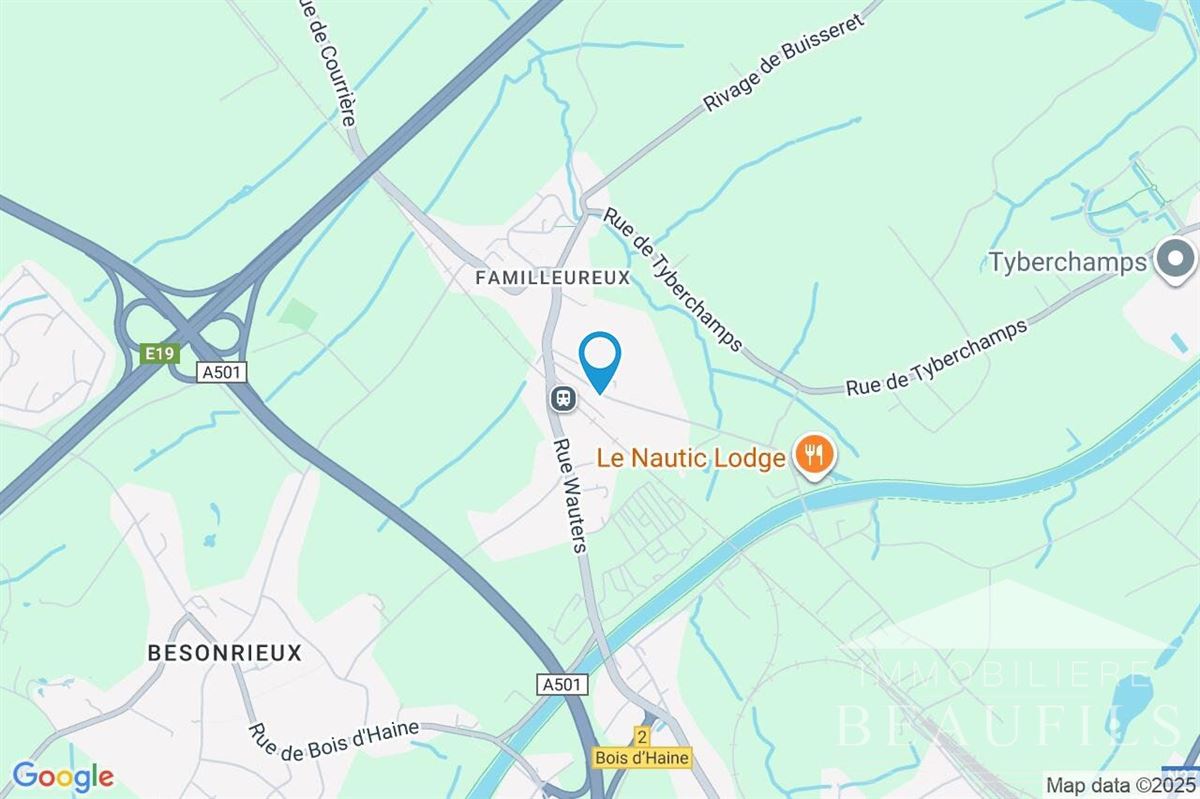
Task: Click the blue location pin marker
Action: (x=600, y=360)
